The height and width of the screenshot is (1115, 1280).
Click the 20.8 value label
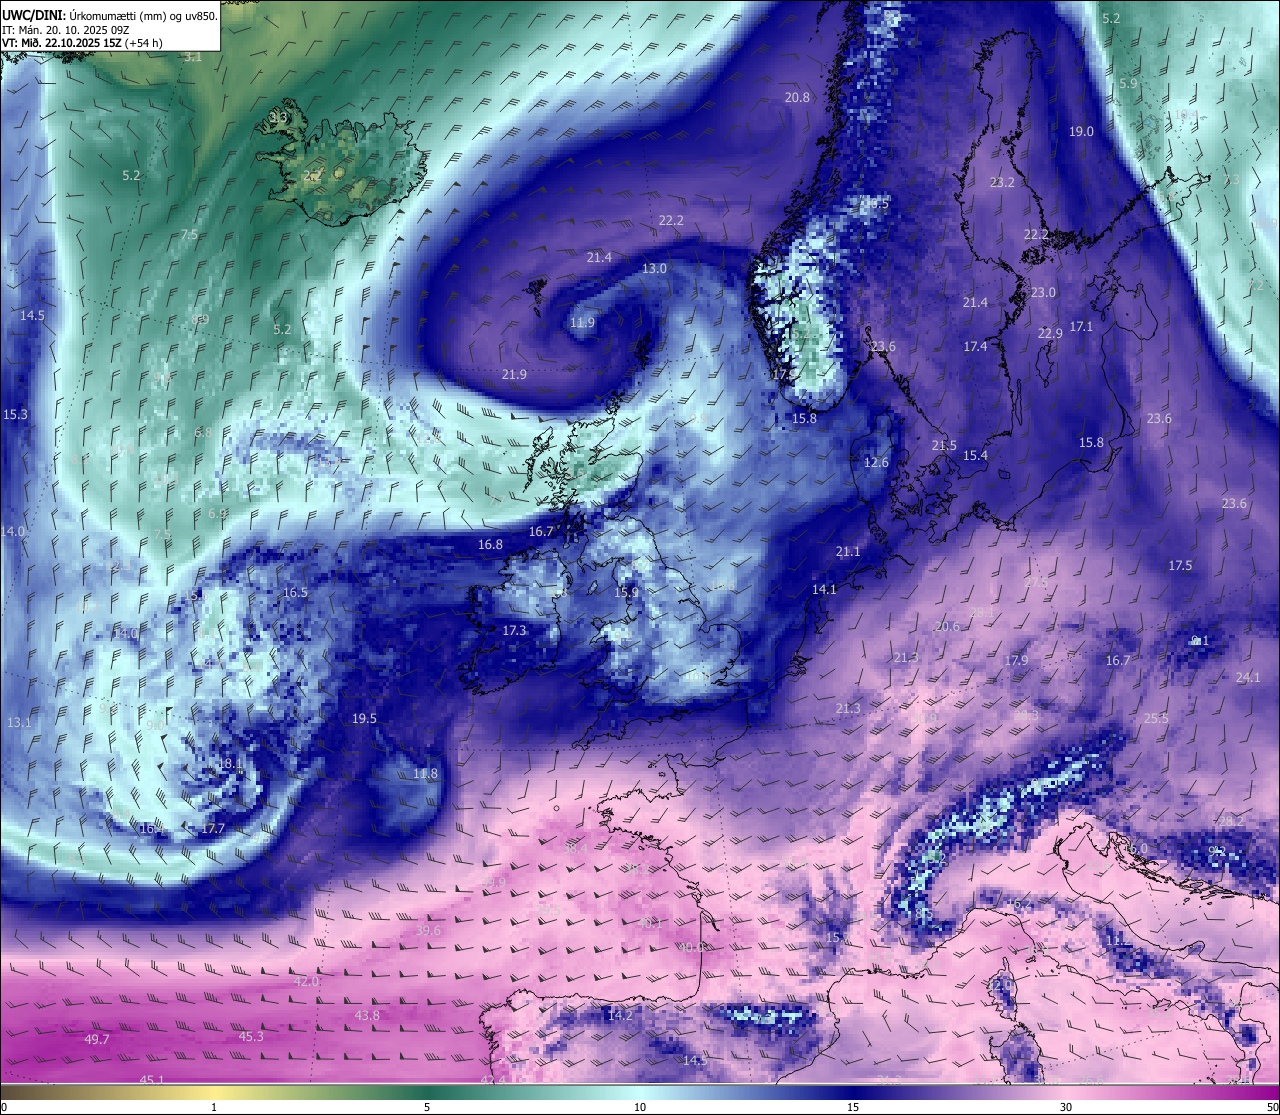[x=797, y=97]
